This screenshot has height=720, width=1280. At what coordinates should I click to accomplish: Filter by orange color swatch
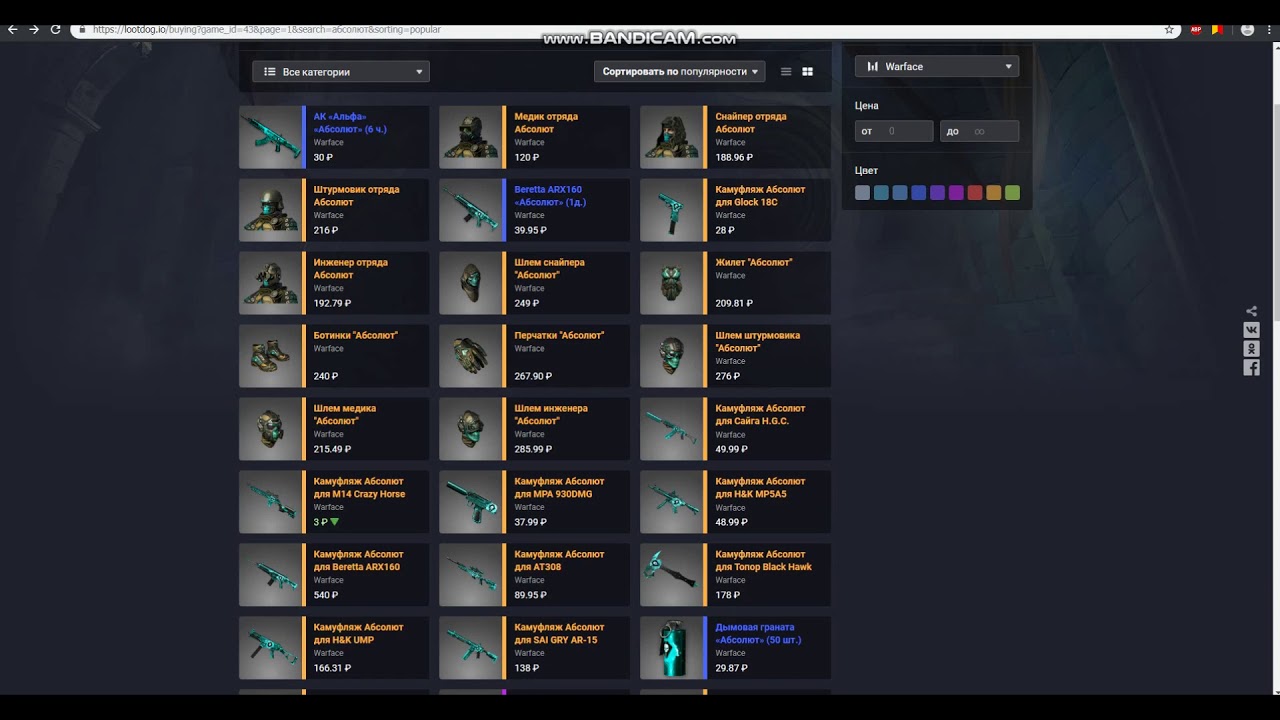pos(993,193)
